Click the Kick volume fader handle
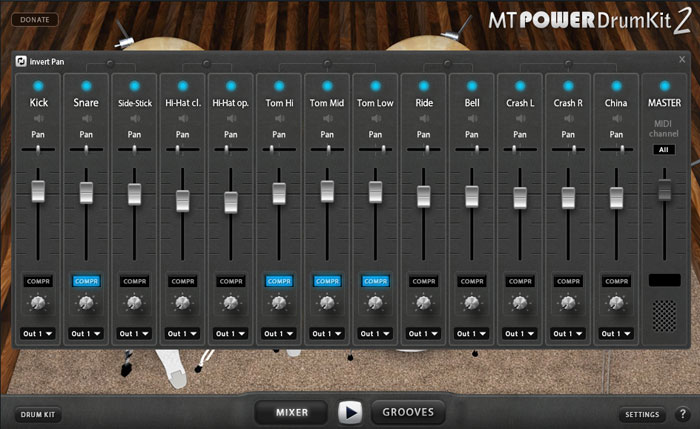The width and height of the screenshot is (700, 429). click(x=38, y=192)
